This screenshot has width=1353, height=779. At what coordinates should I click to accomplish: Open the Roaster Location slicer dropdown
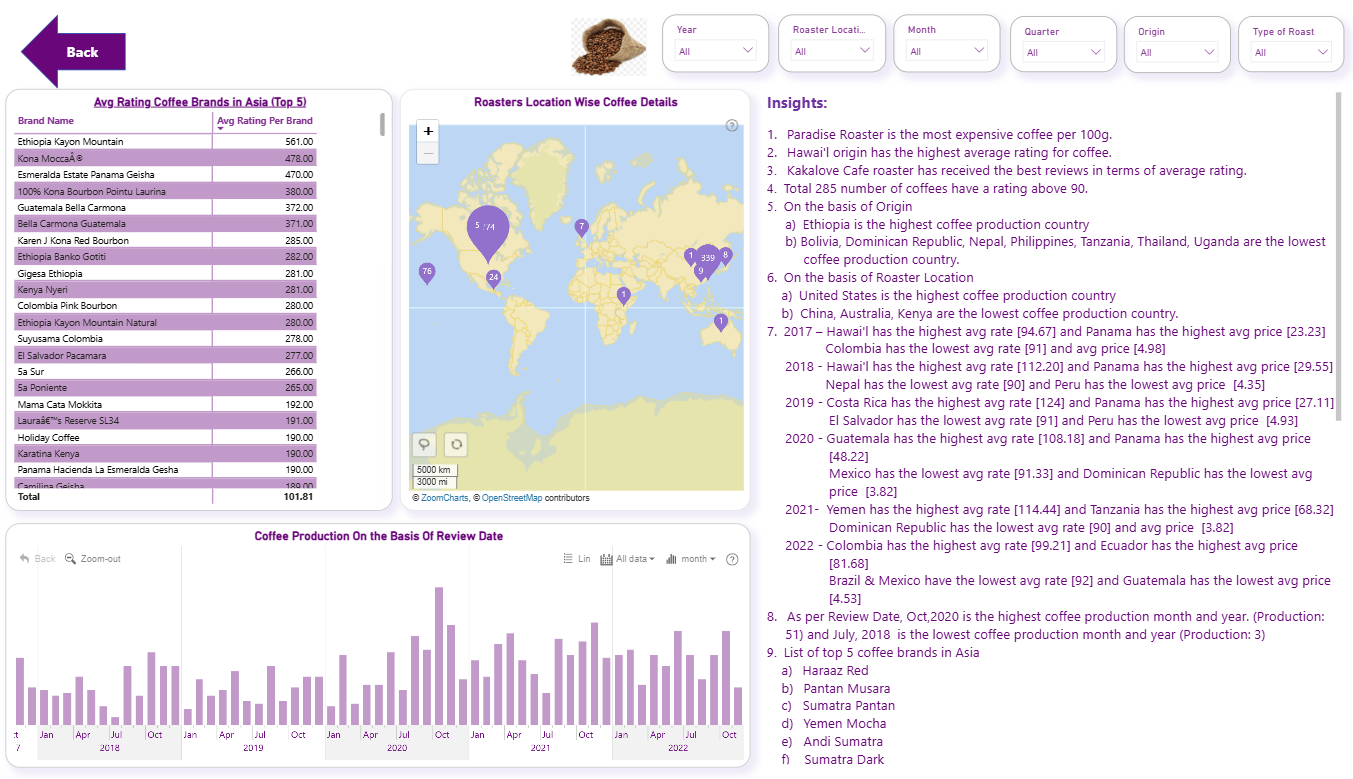pos(832,51)
